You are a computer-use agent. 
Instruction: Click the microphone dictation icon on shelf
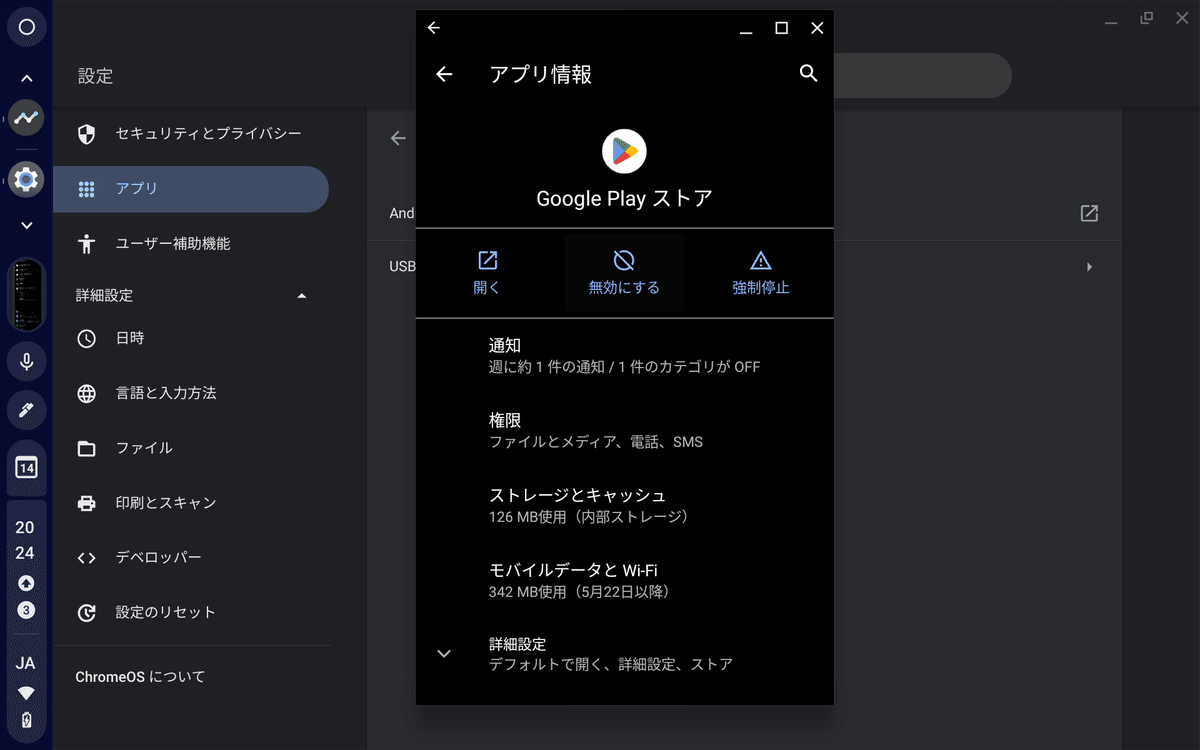pos(27,361)
